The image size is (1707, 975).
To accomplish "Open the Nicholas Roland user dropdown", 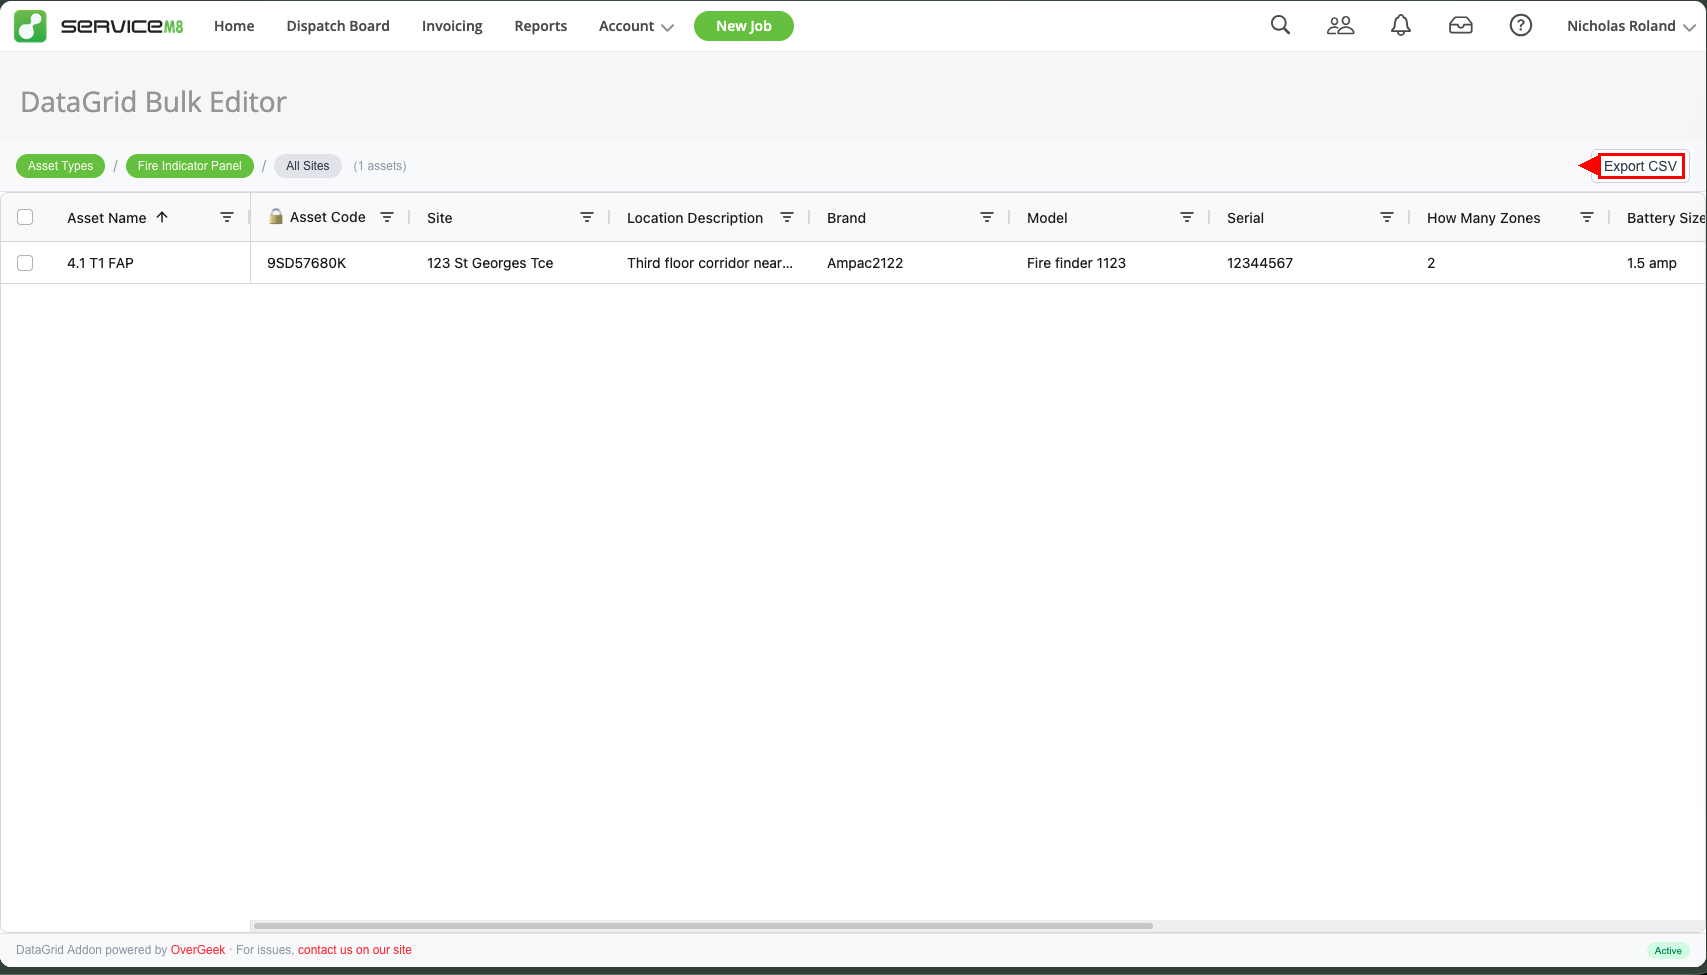I will coord(1630,26).
